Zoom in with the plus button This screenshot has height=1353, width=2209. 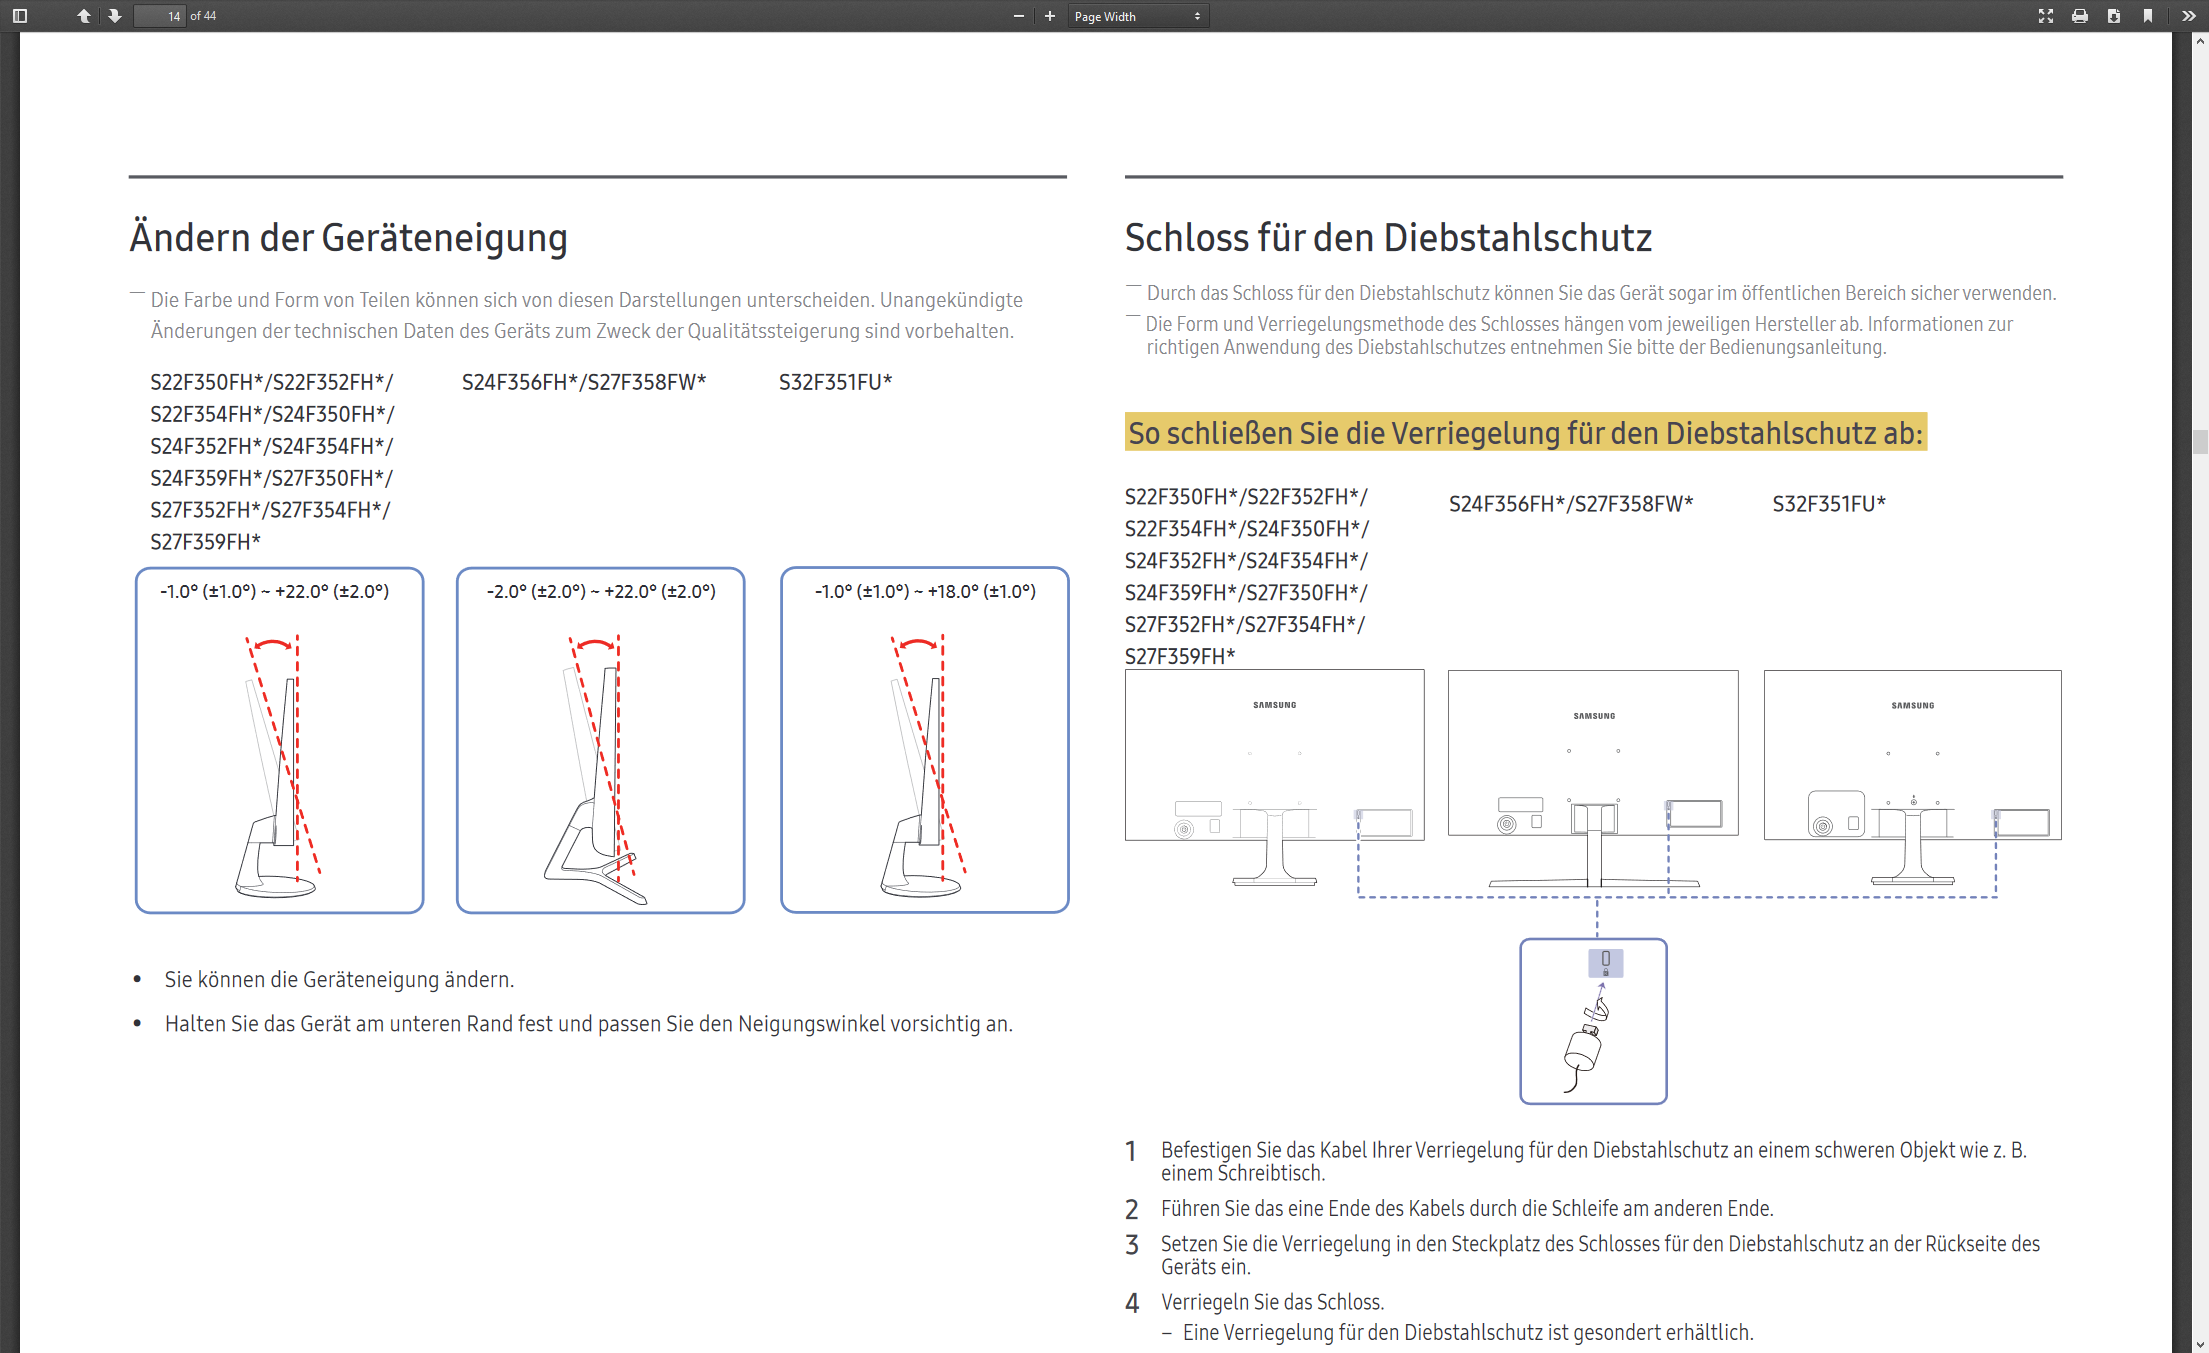point(1050,16)
